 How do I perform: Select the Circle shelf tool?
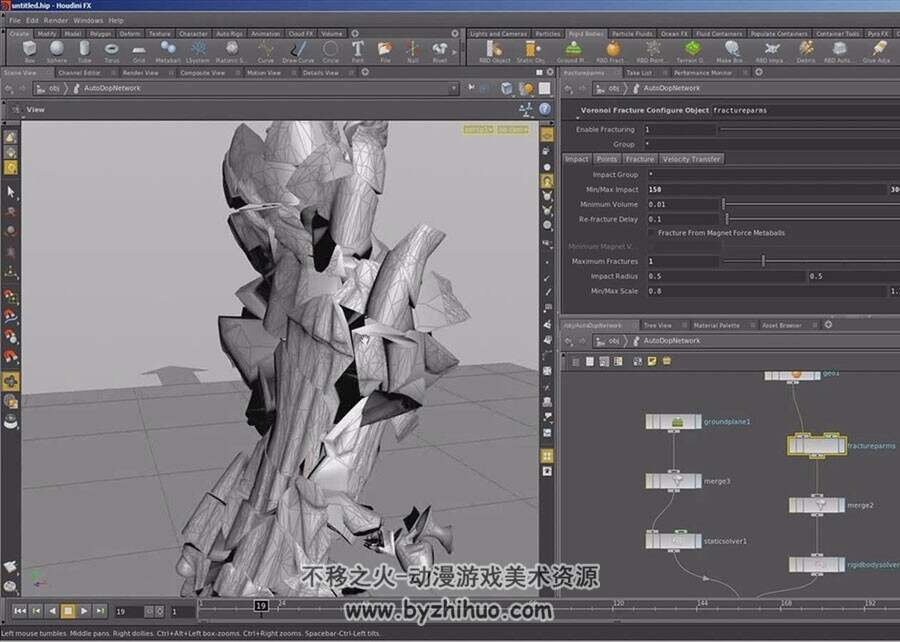331,51
